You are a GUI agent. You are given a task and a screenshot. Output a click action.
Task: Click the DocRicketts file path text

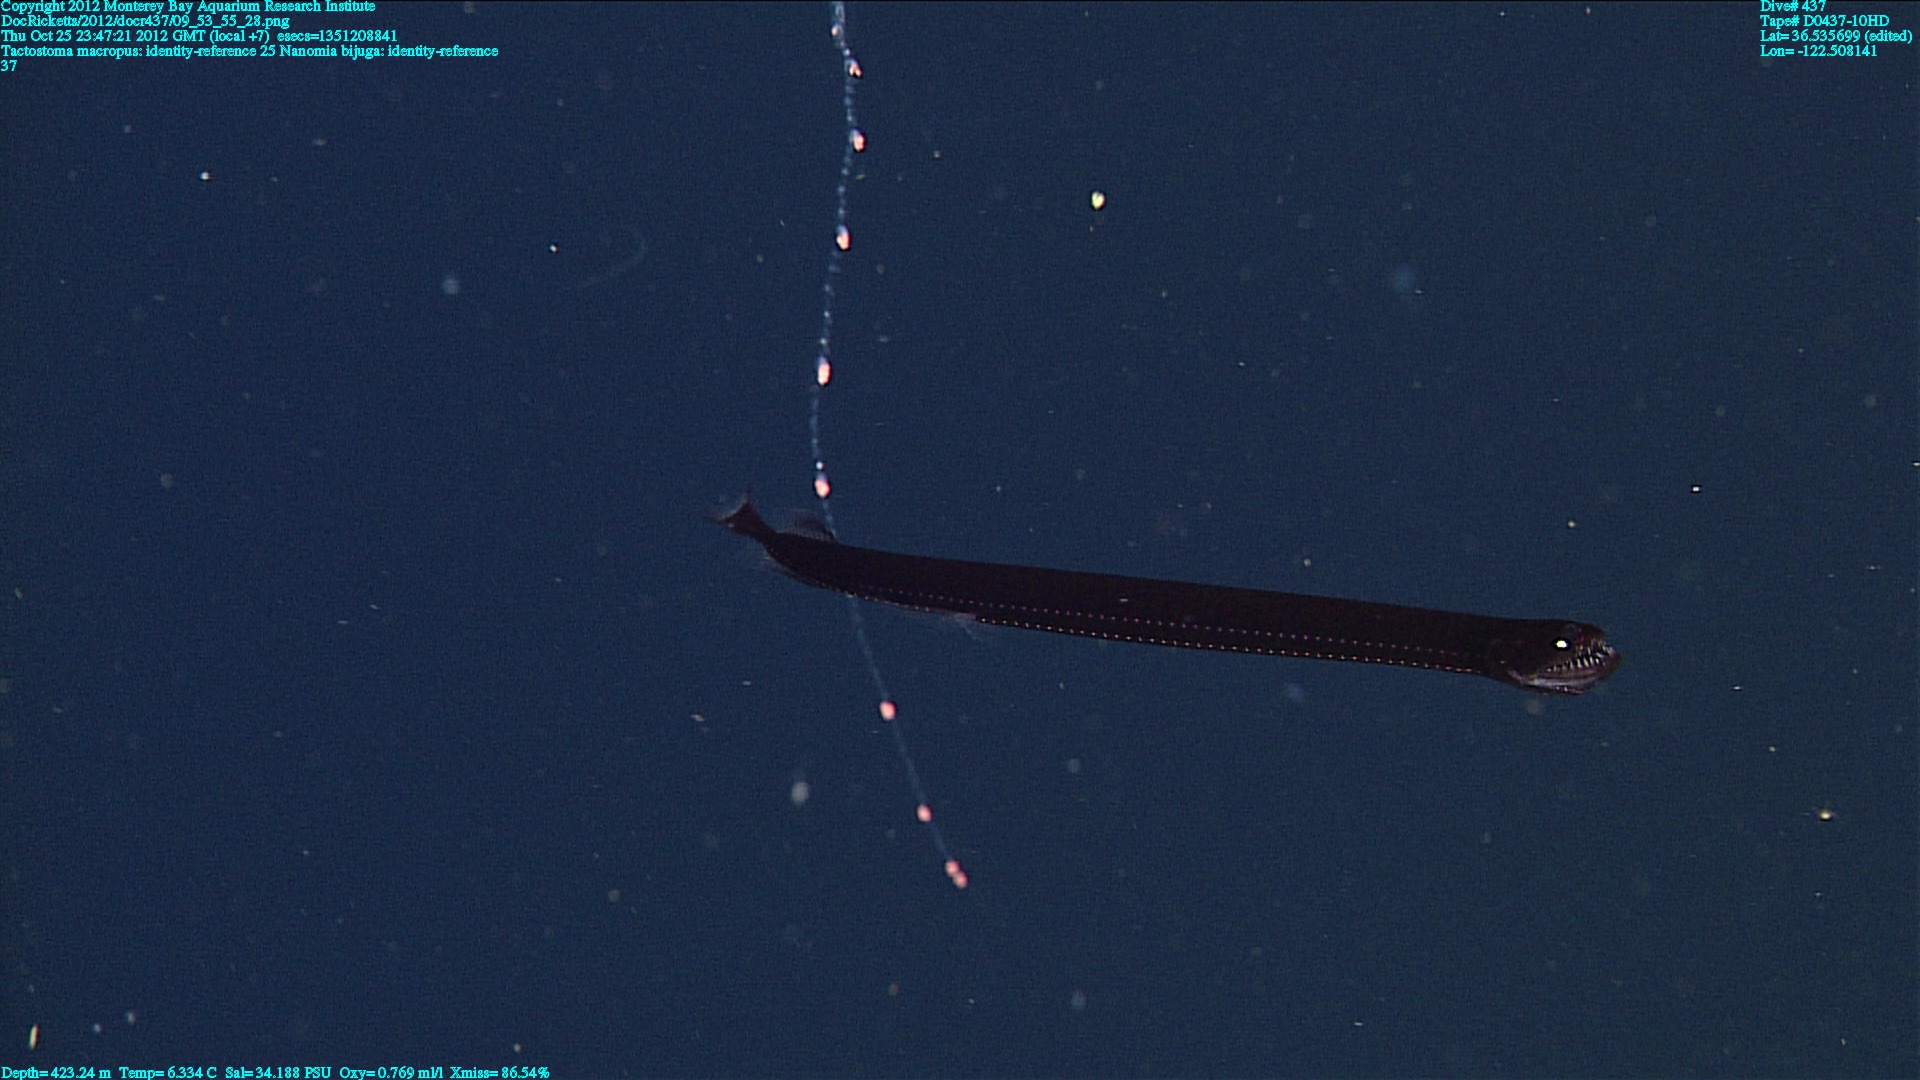point(145,21)
